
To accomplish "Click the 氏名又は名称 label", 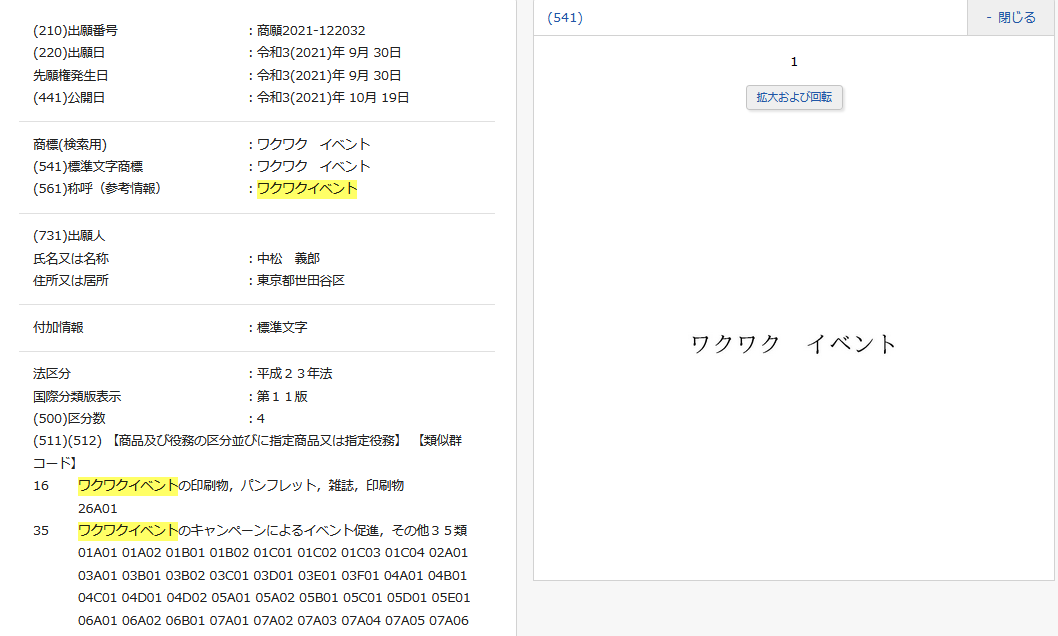I will tap(71, 258).
